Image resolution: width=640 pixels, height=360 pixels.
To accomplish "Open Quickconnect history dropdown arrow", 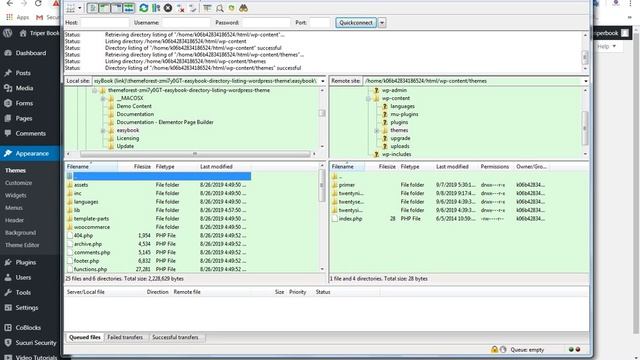I will click(x=382, y=23).
